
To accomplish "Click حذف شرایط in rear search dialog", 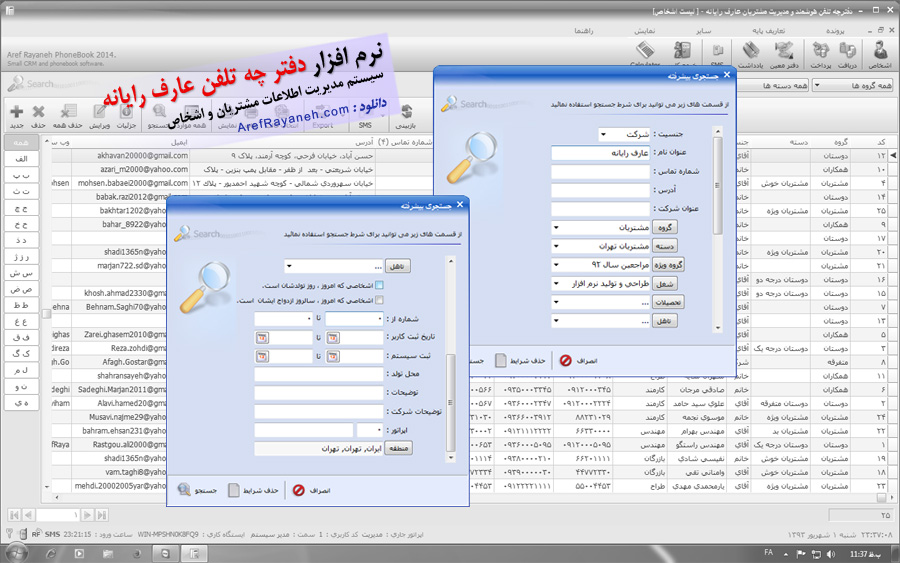I will pos(520,360).
